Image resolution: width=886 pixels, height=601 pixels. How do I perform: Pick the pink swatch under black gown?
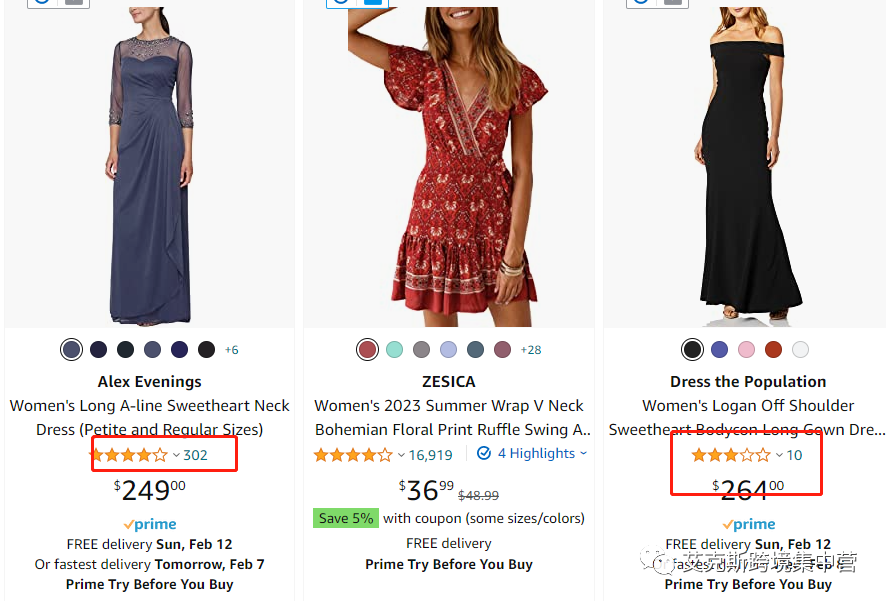[746, 350]
